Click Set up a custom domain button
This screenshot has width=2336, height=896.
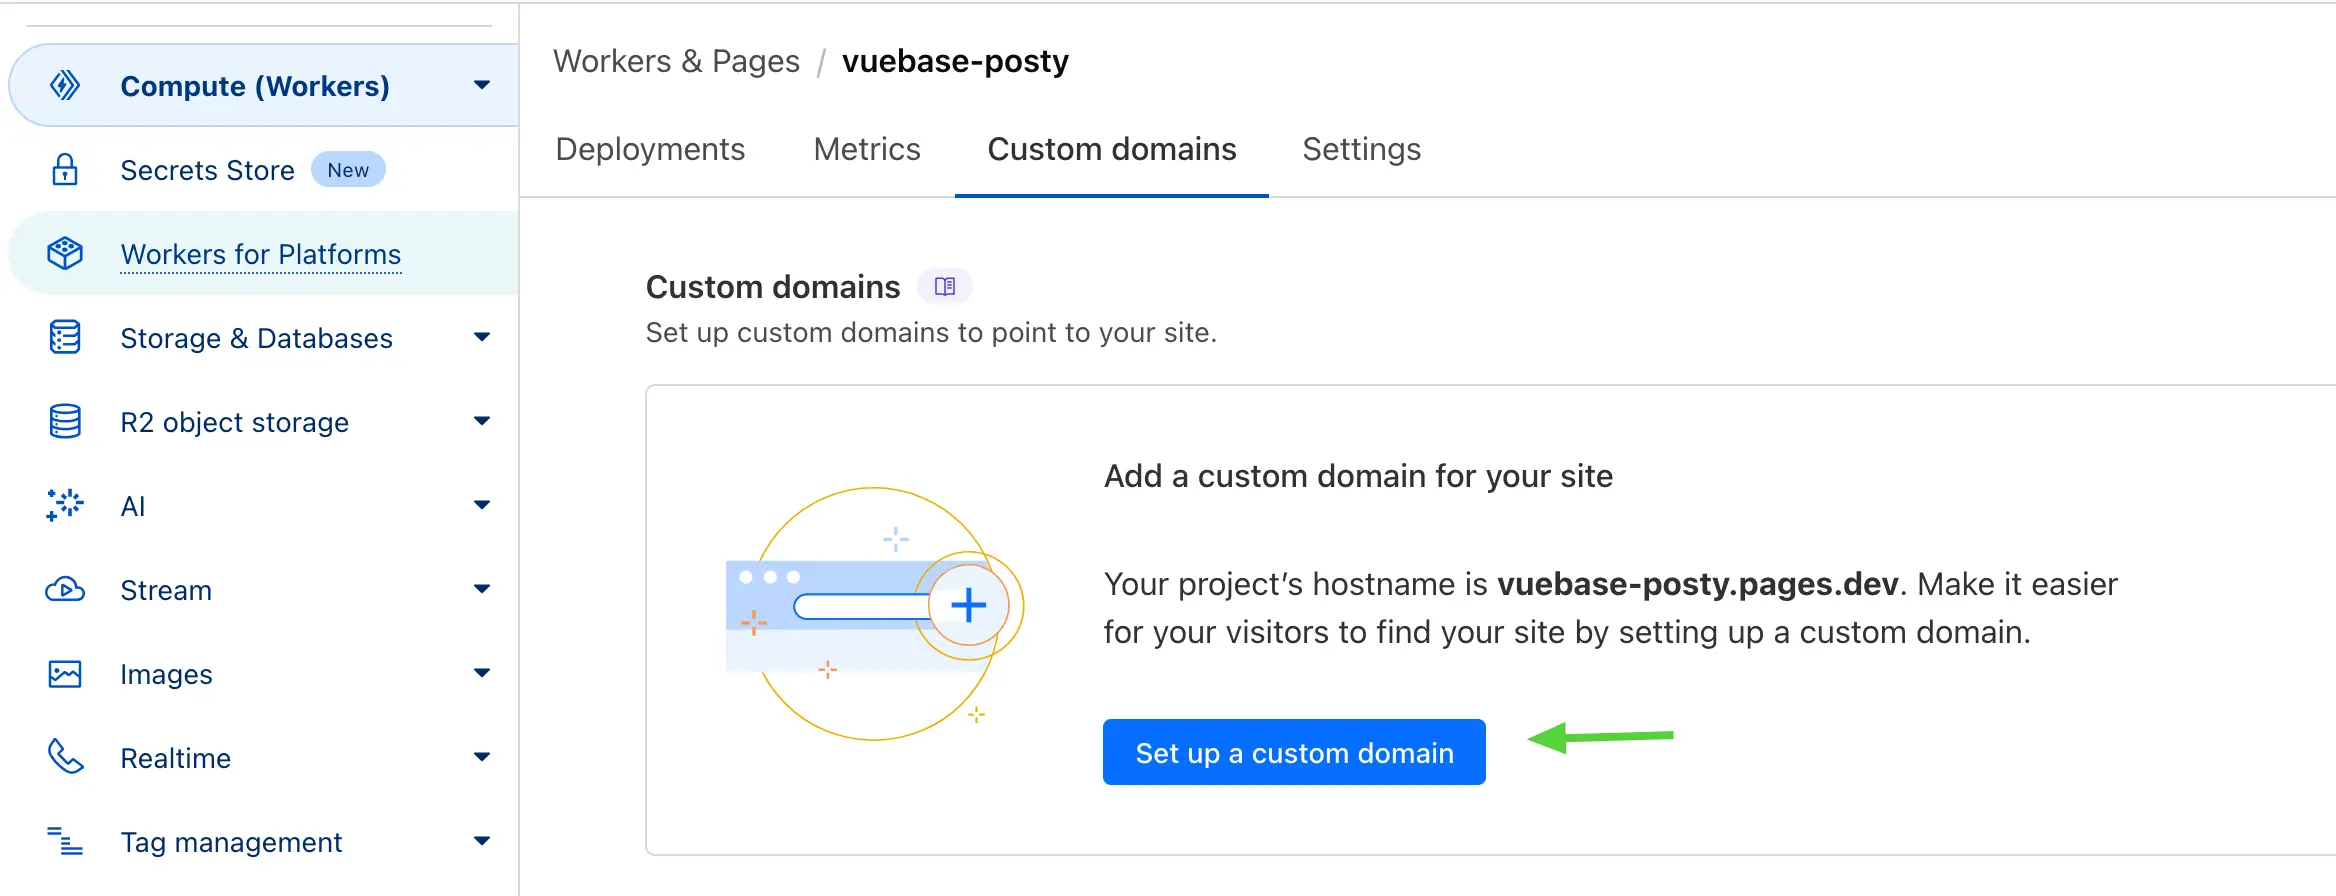tap(1294, 752)
